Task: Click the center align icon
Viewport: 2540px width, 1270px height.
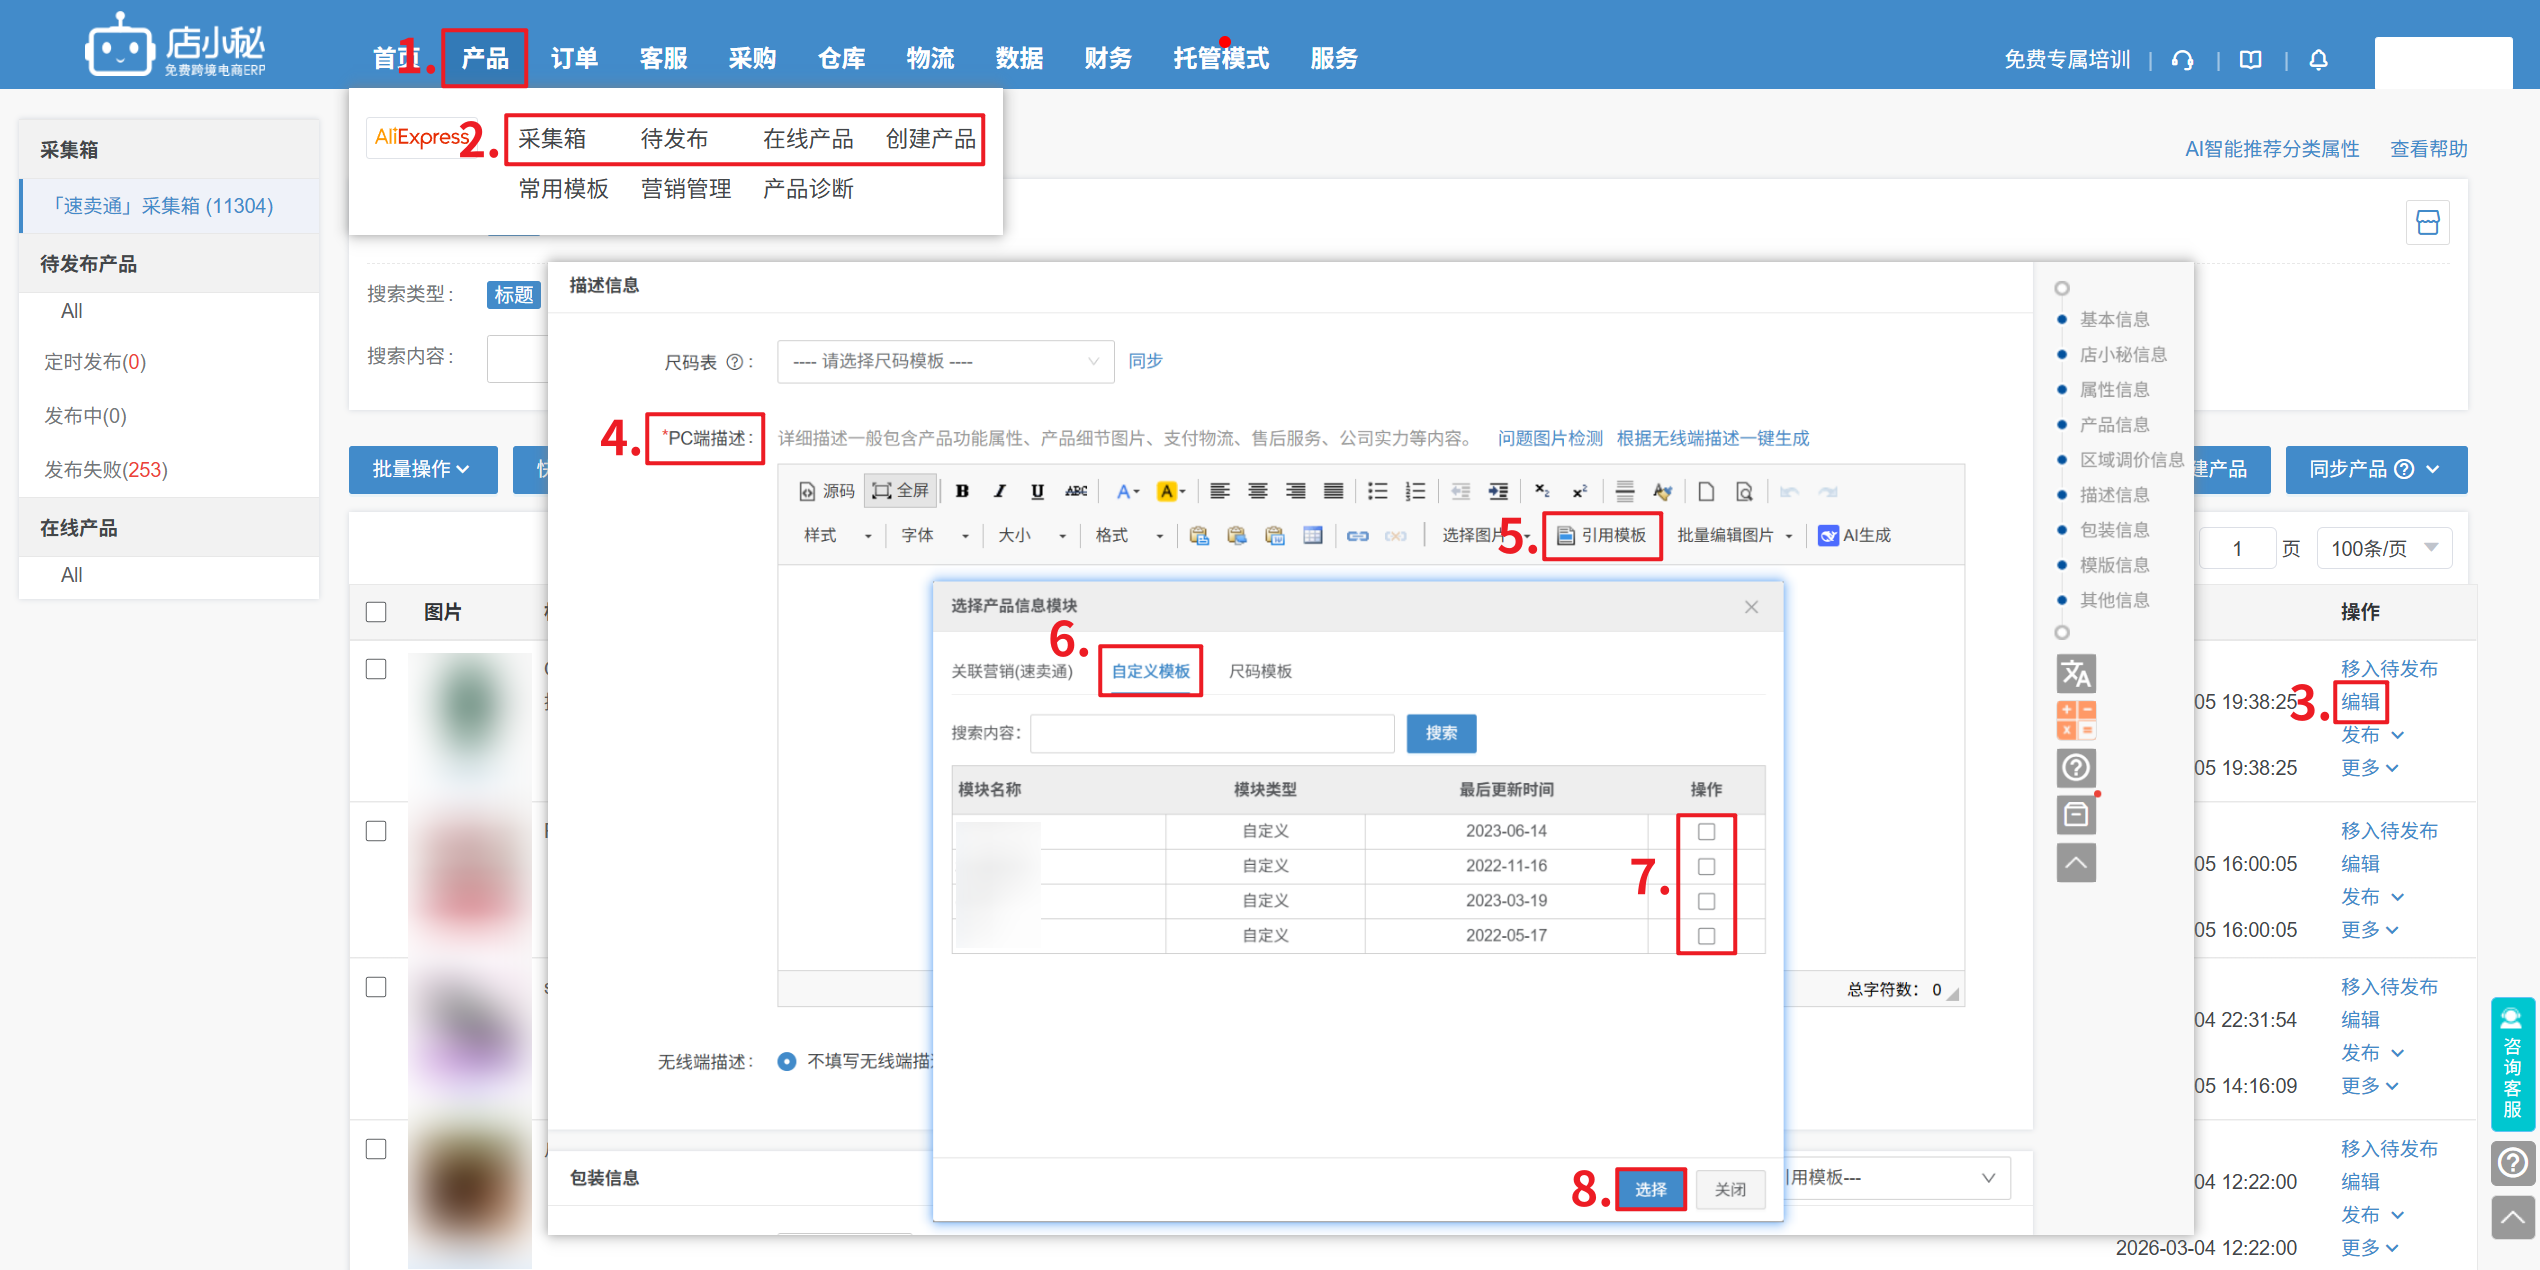Action: tap(1257, 491)
